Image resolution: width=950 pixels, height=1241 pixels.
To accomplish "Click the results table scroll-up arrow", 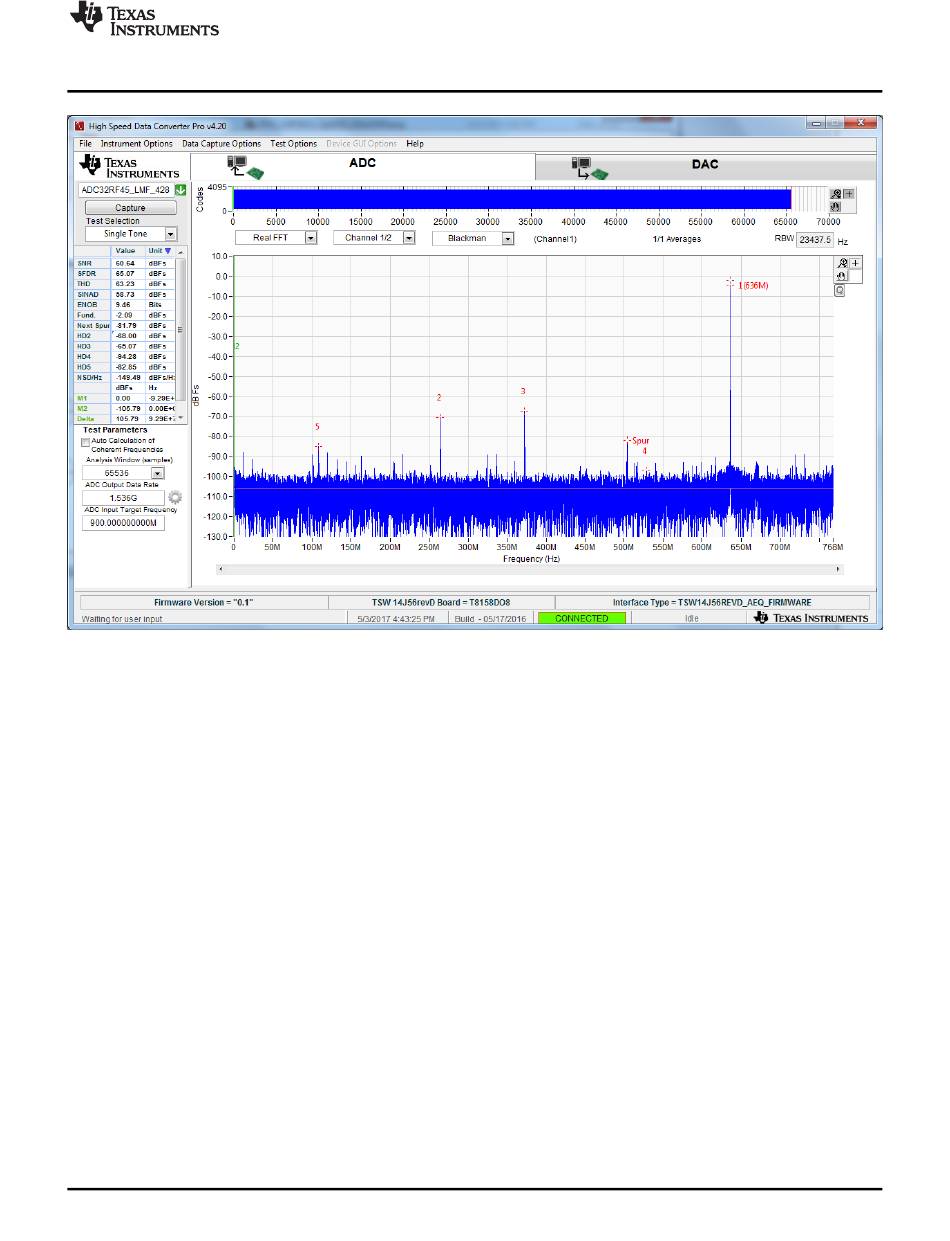I will pyautogui.click(x=181, y=251).
